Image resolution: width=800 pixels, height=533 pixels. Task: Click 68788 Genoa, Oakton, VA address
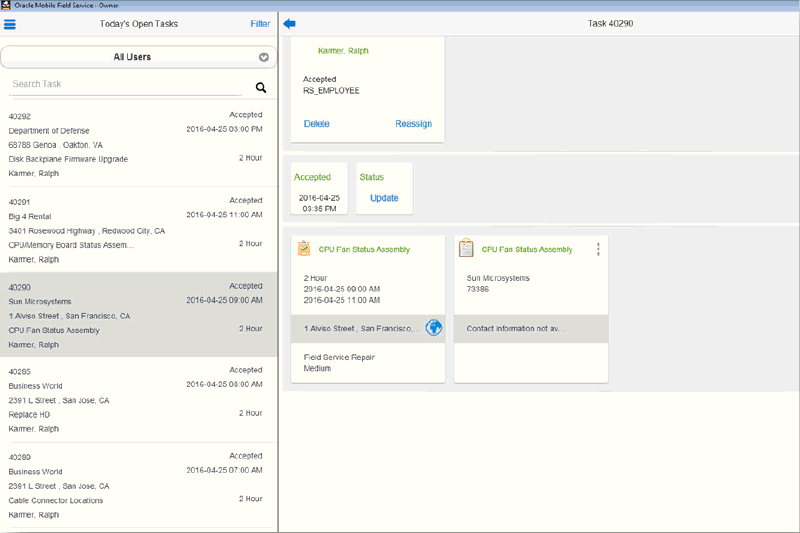point(55,145)
